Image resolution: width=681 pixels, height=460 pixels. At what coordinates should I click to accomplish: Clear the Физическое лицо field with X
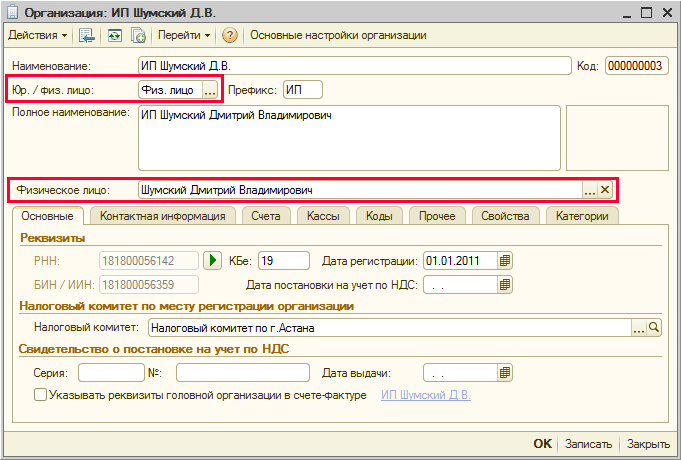click(x=605, y=189)
